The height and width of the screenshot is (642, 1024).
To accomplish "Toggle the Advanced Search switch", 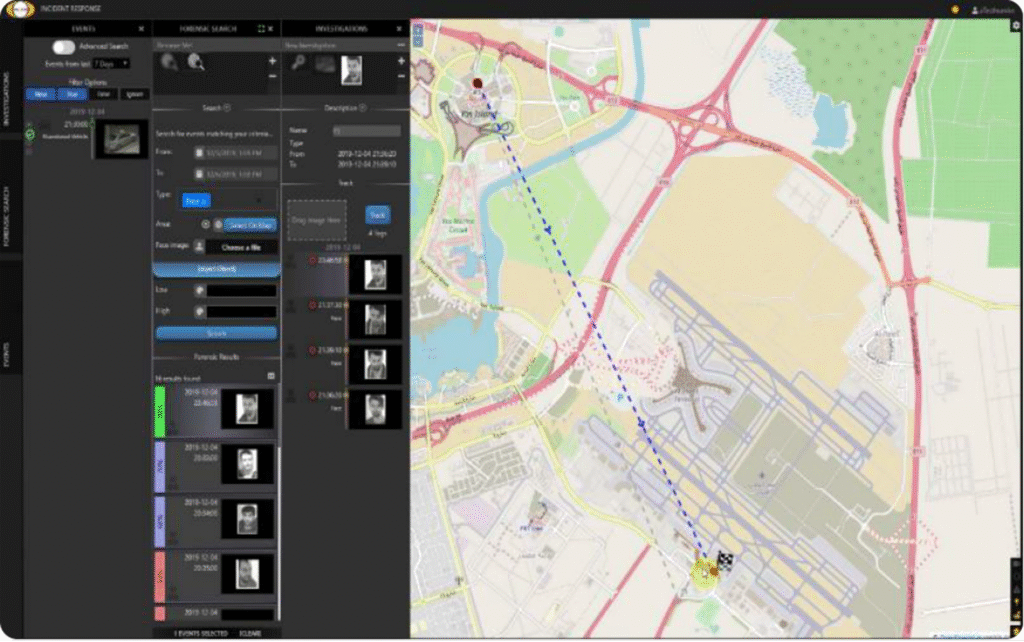I will (x=64, y=46).
